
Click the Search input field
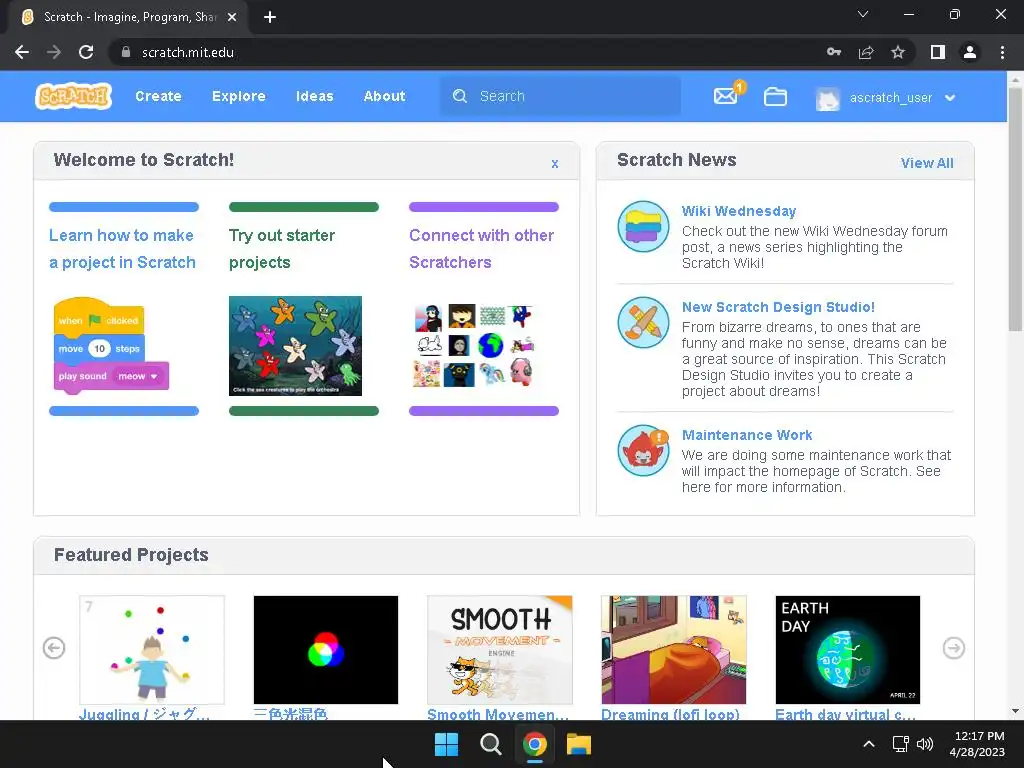coord(561,96)
